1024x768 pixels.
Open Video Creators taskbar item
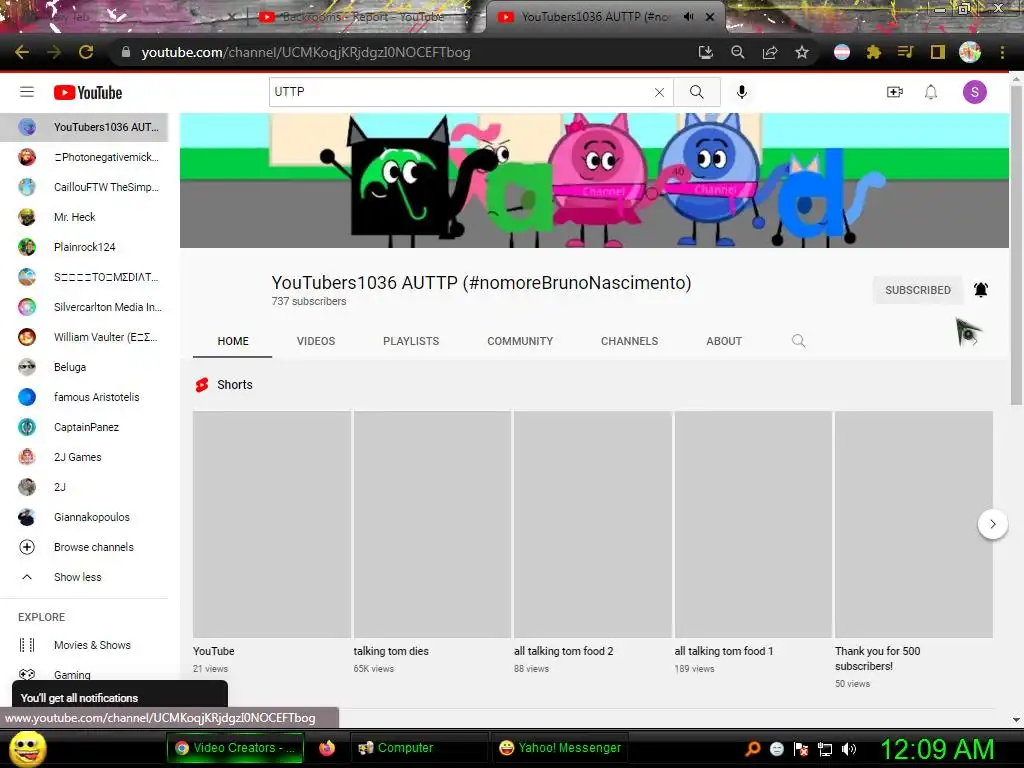236,748
